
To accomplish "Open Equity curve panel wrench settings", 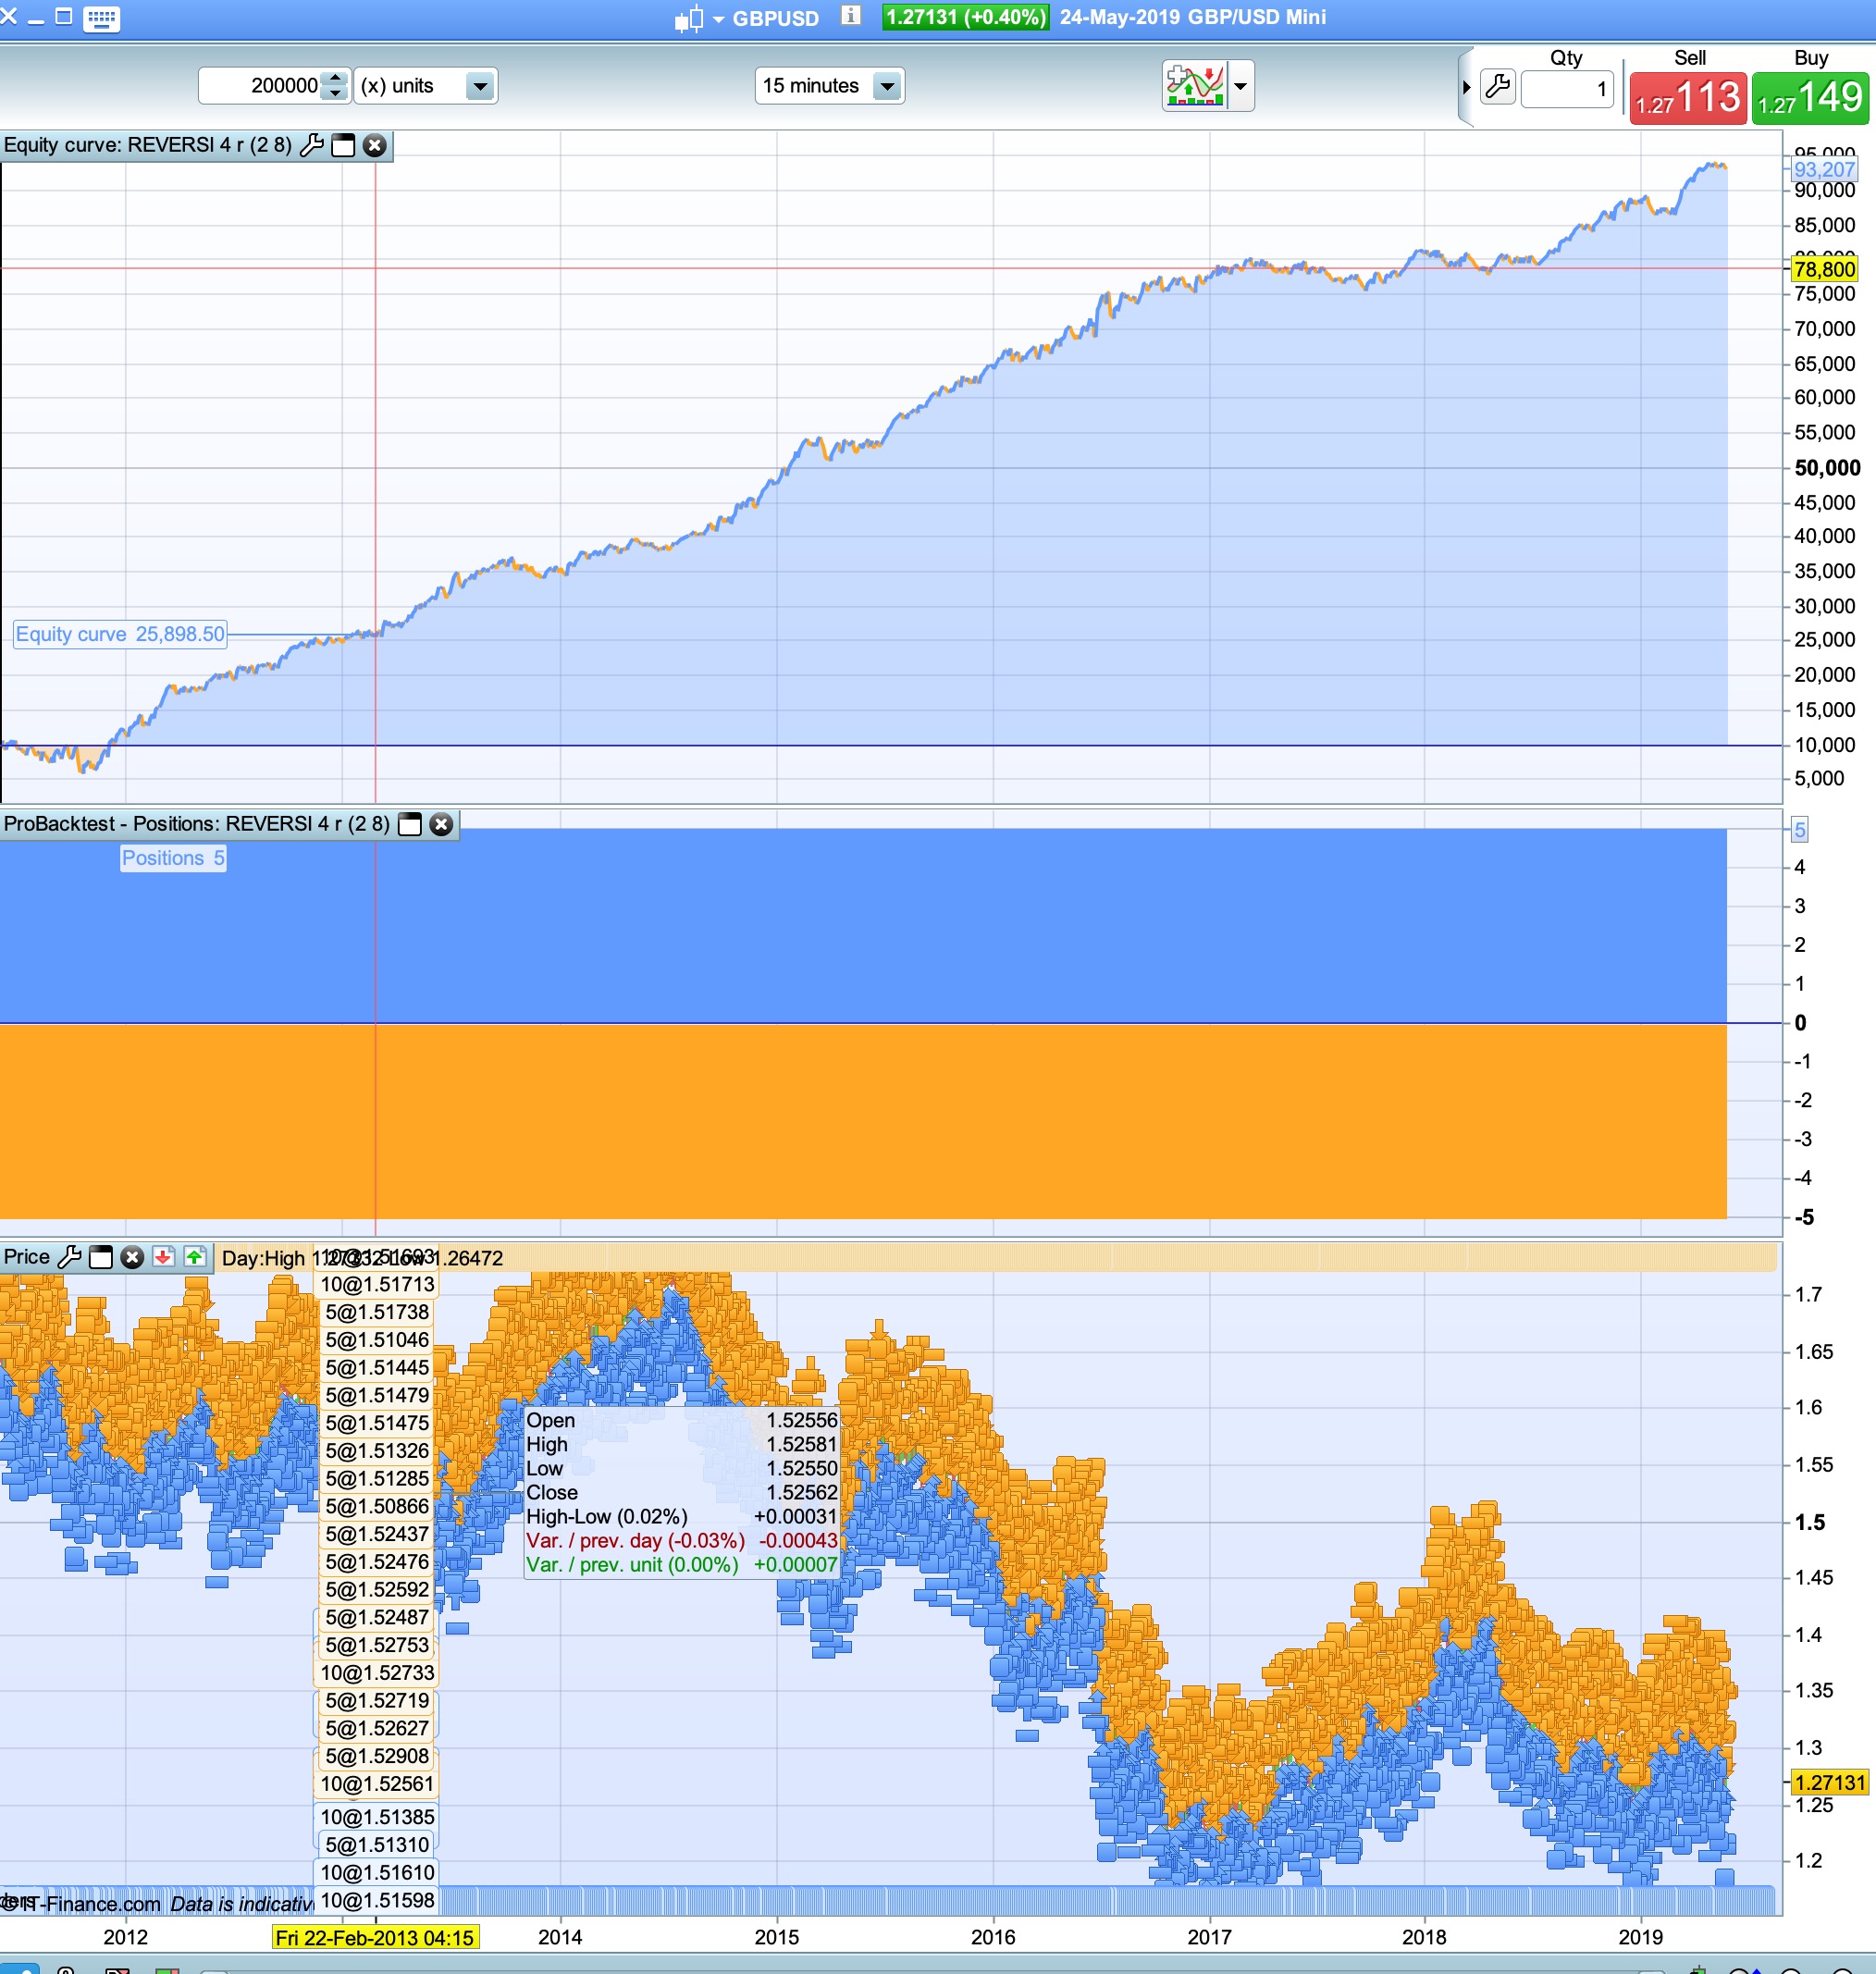I will tap(312, 146).
